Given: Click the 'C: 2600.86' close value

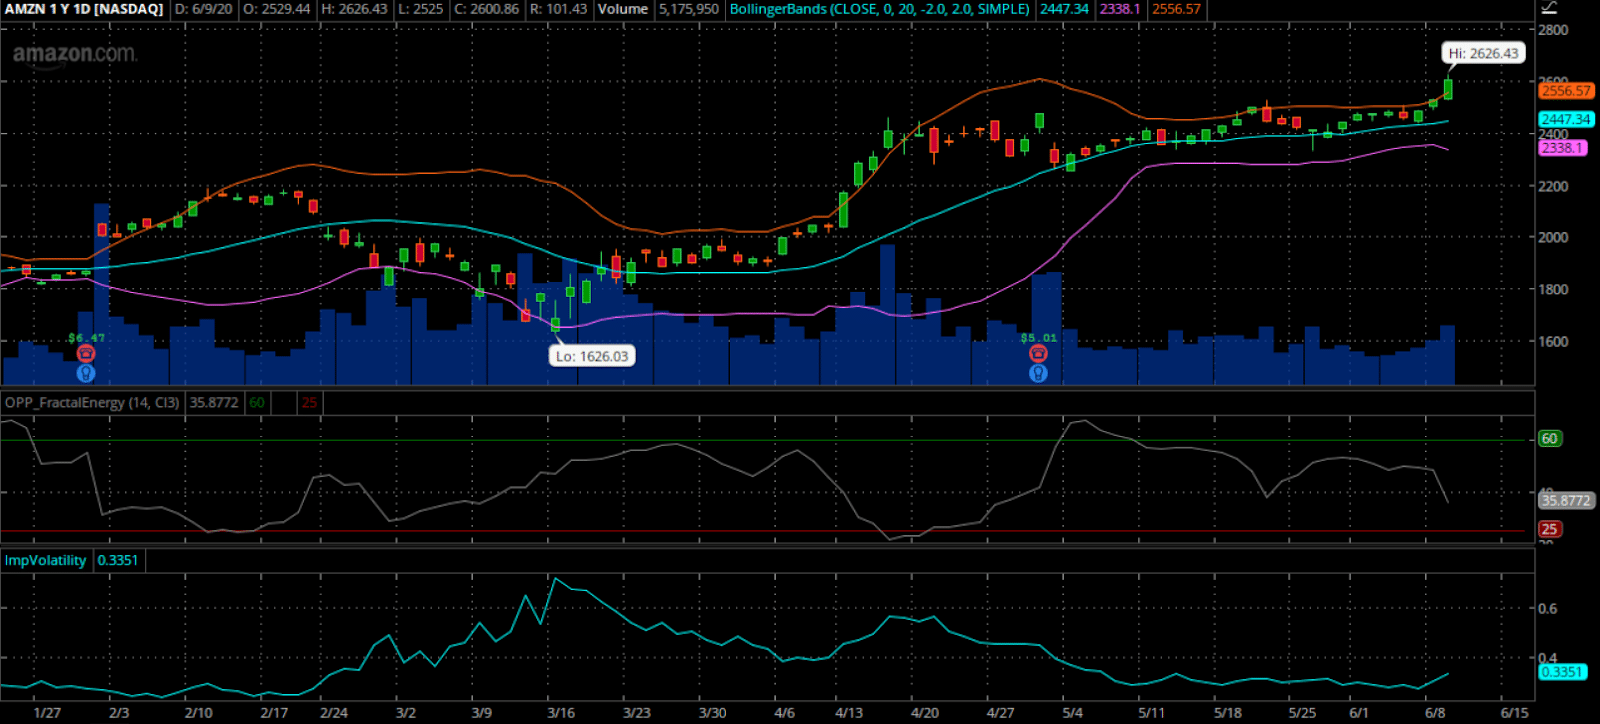Looking at the screenshot, I should (486, 9).
